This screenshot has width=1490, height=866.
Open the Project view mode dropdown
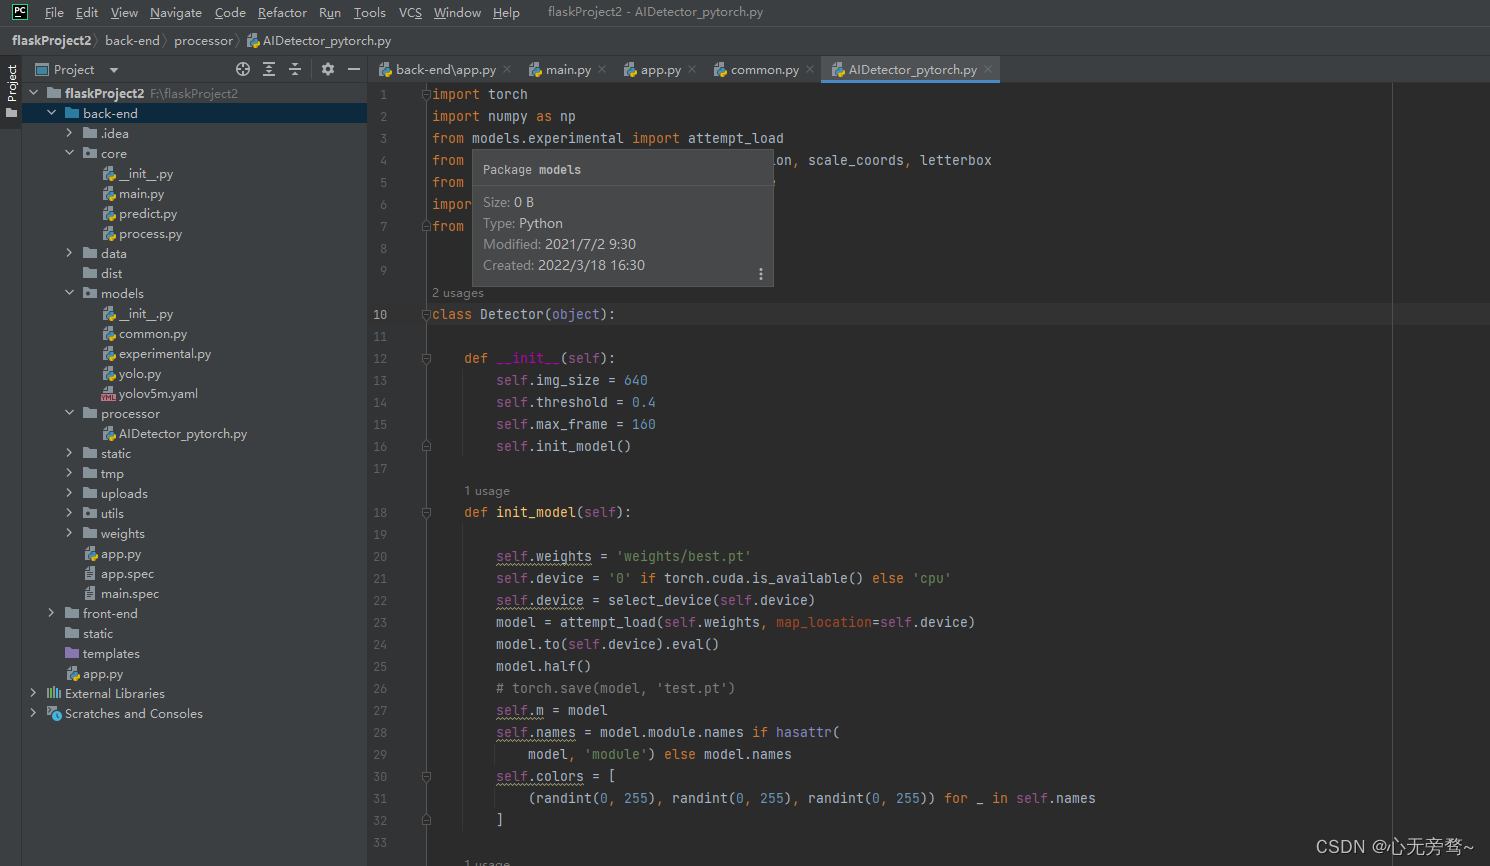pyautogui.click(x=111, y=69)
